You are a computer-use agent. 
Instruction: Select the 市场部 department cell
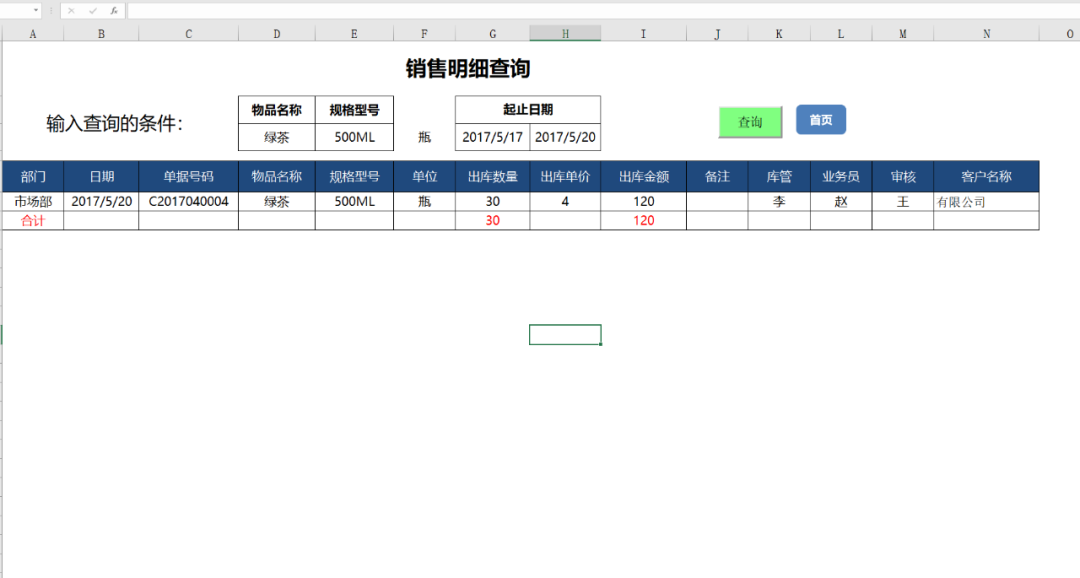coord(33,201)
